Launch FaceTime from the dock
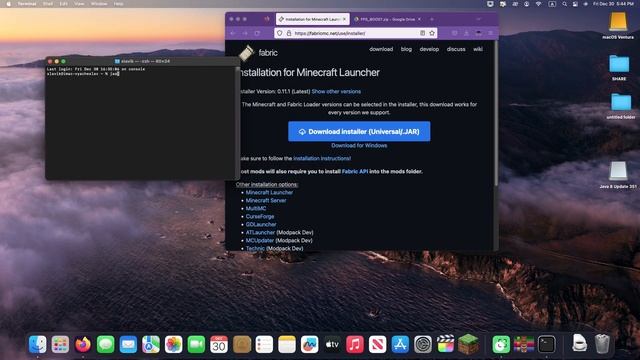Screen dimensions: 640x360 [196, 344]
